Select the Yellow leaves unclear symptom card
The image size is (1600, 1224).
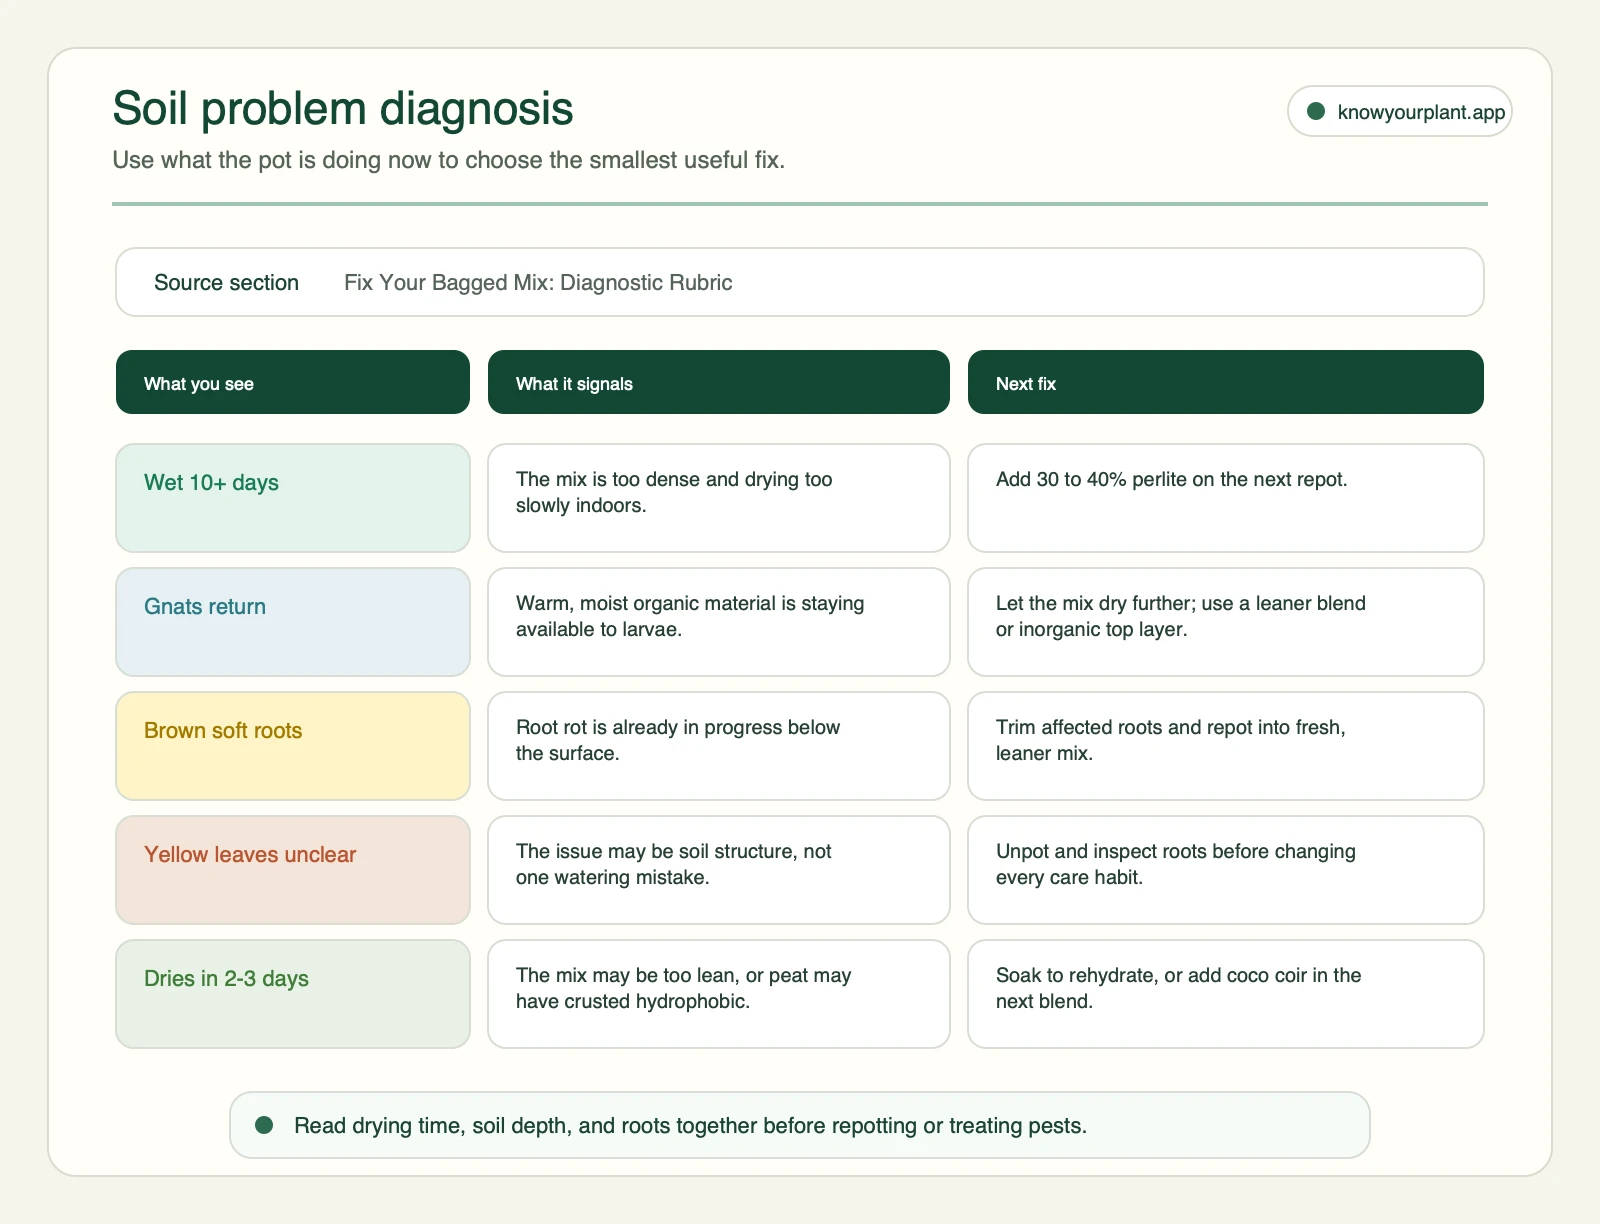click(293, 870)
